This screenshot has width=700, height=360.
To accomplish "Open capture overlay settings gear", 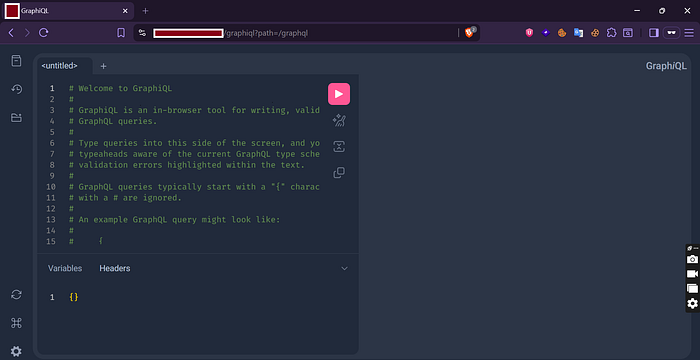I will [x=692, y=304].
